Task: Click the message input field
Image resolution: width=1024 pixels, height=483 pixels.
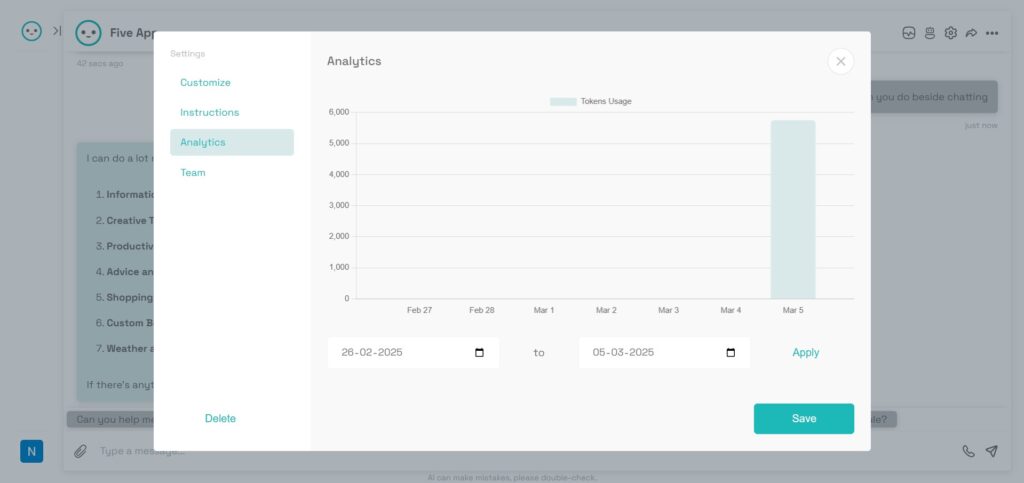Action: click(522, 451)
